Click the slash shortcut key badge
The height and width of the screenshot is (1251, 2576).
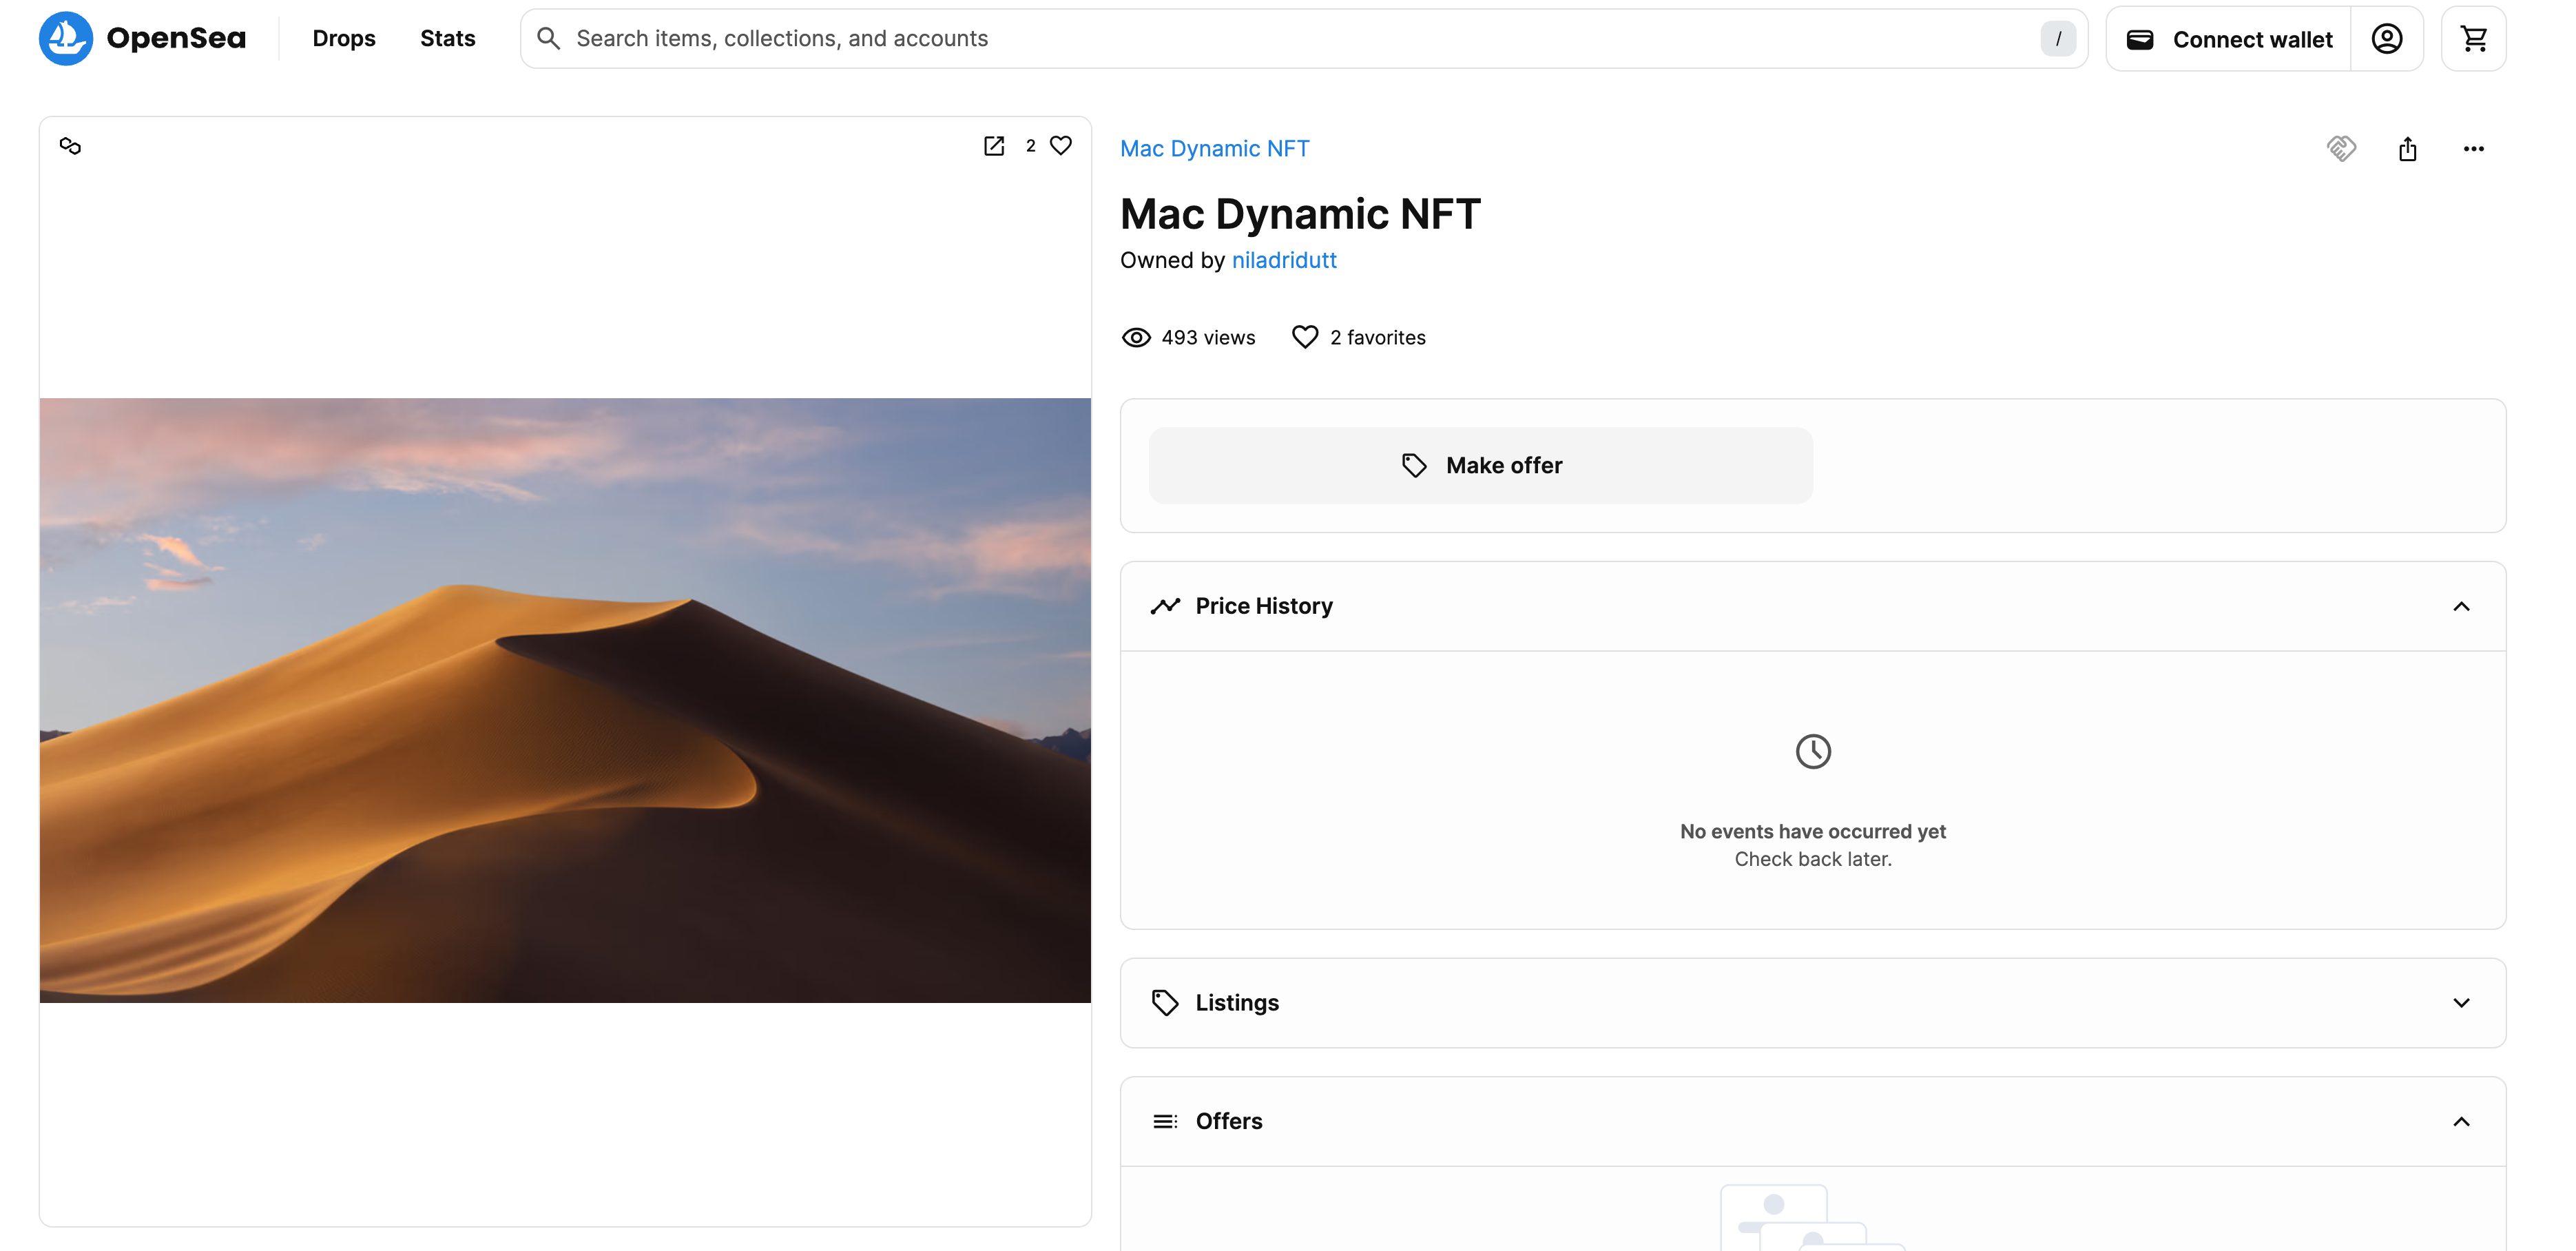point(2058,38)
